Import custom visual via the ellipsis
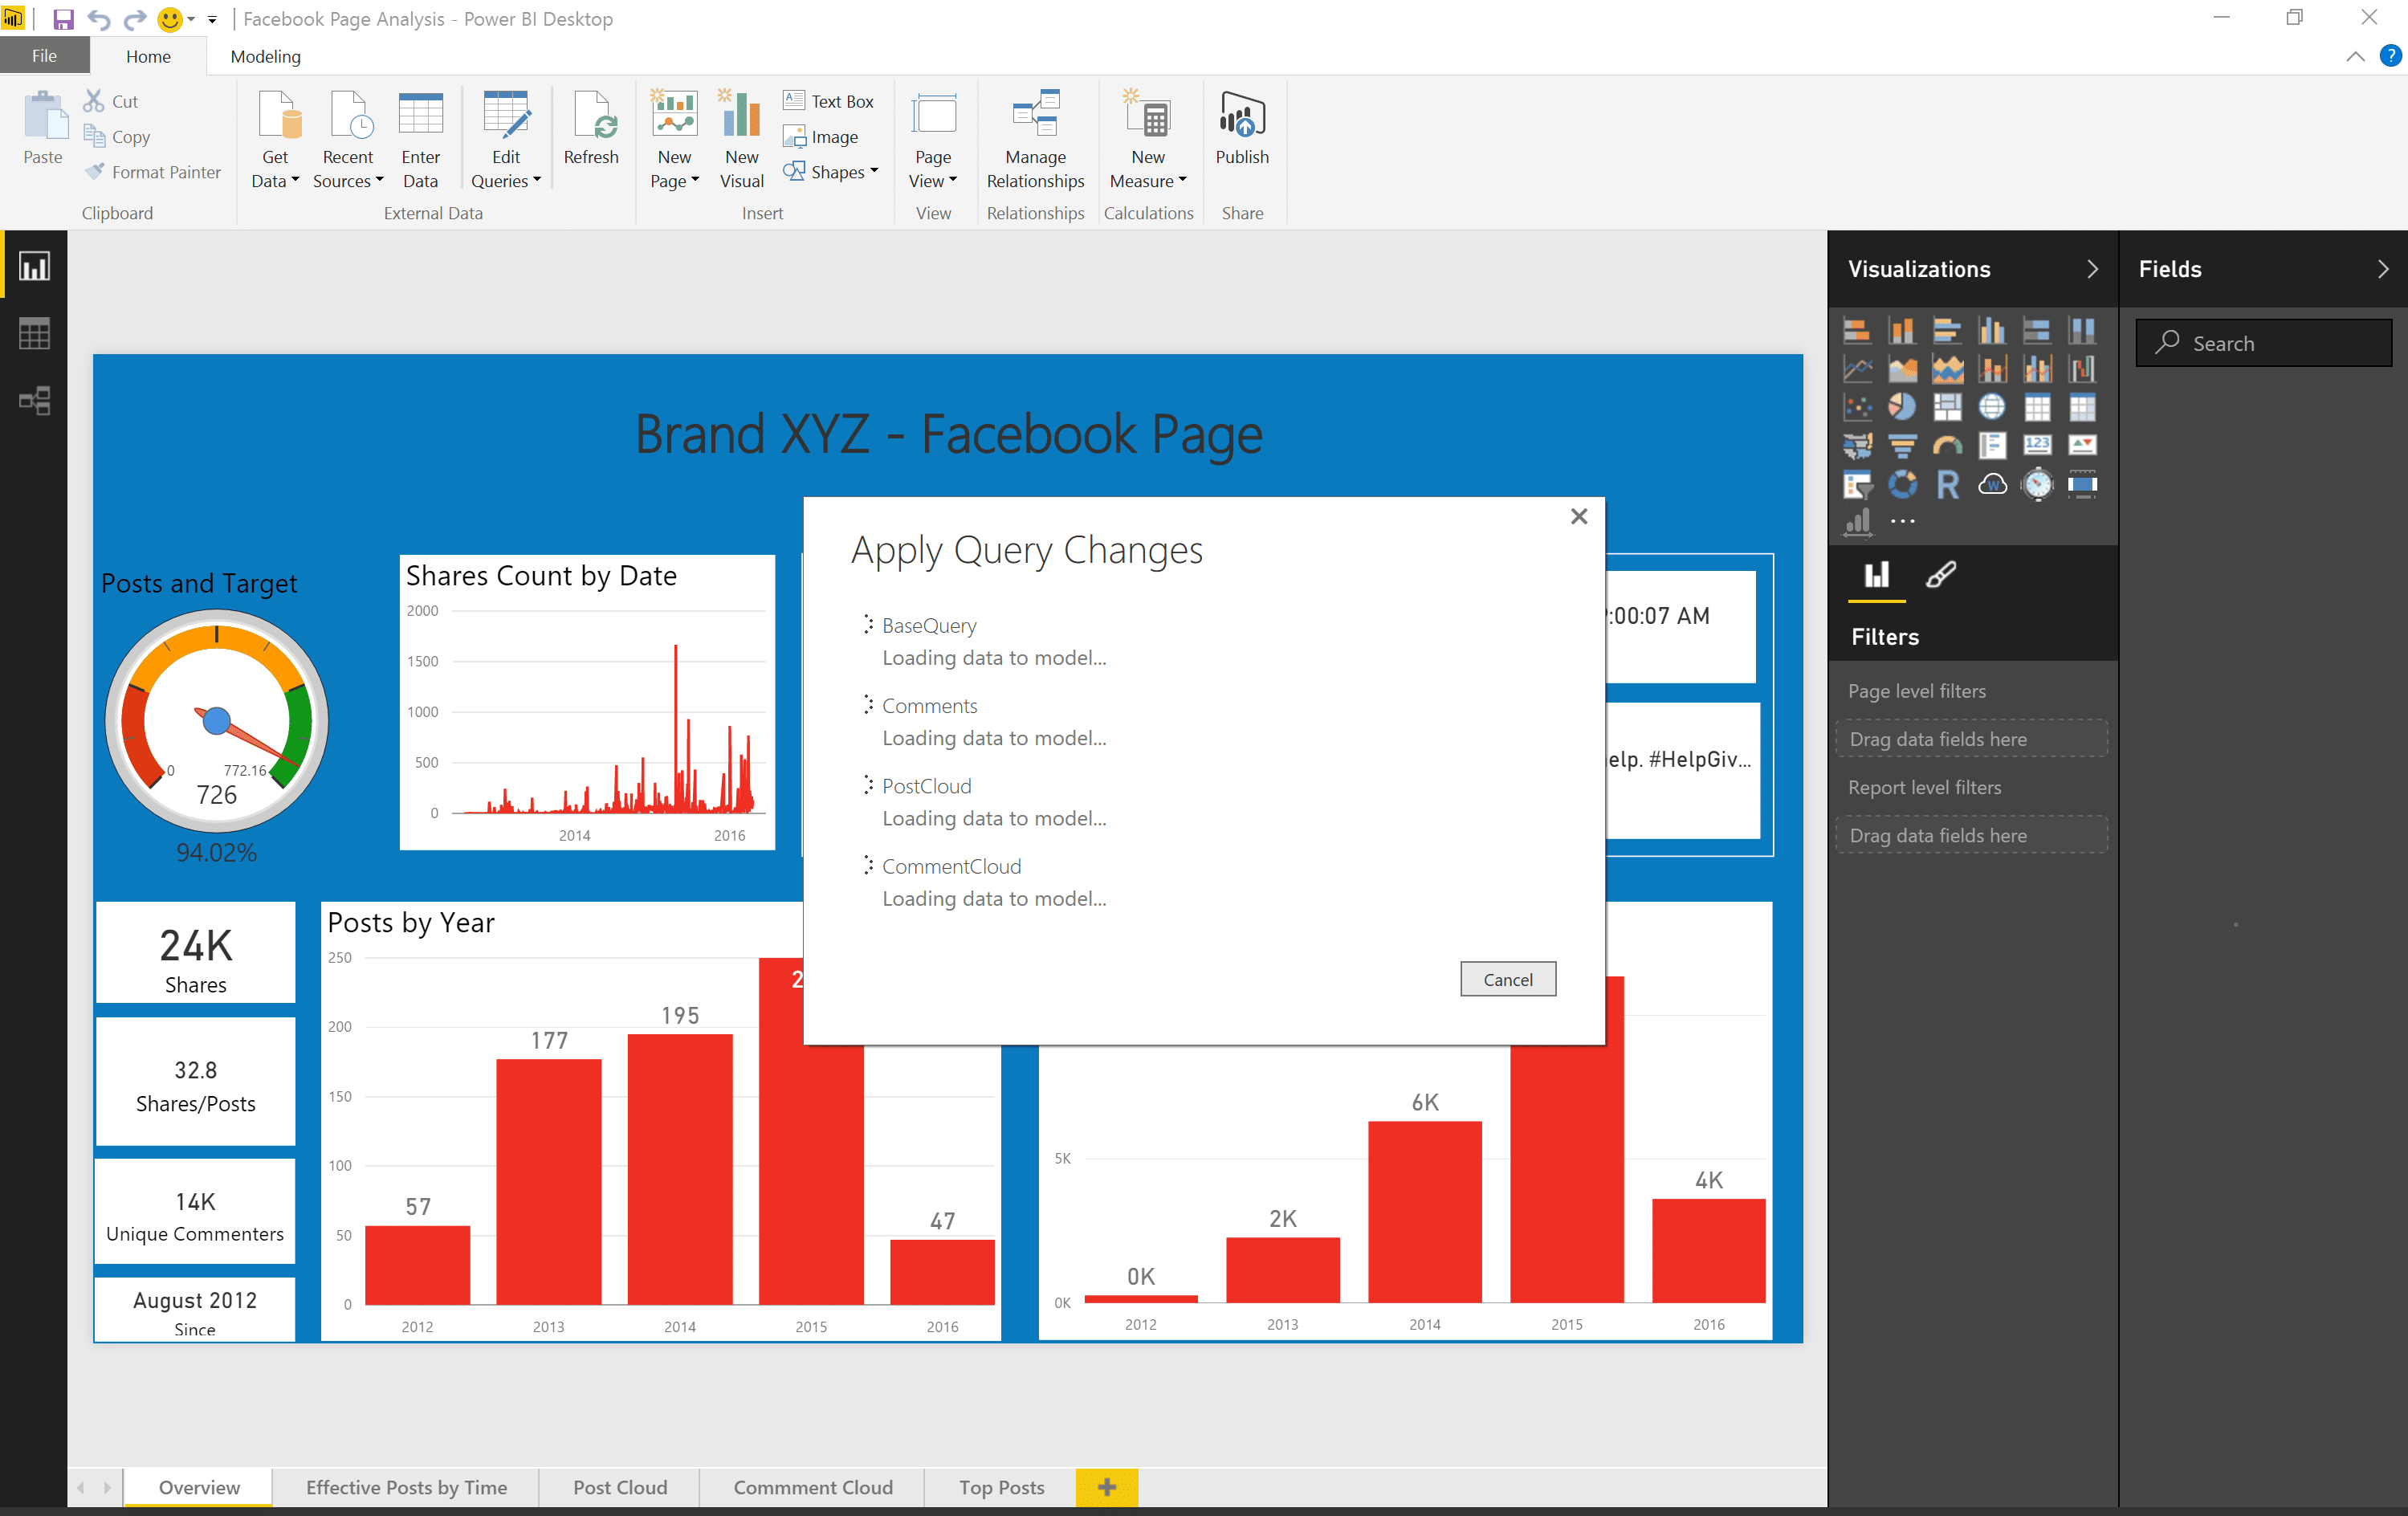The width and height of the screenshot is (2408, 1516). (x=1902, y=521)
